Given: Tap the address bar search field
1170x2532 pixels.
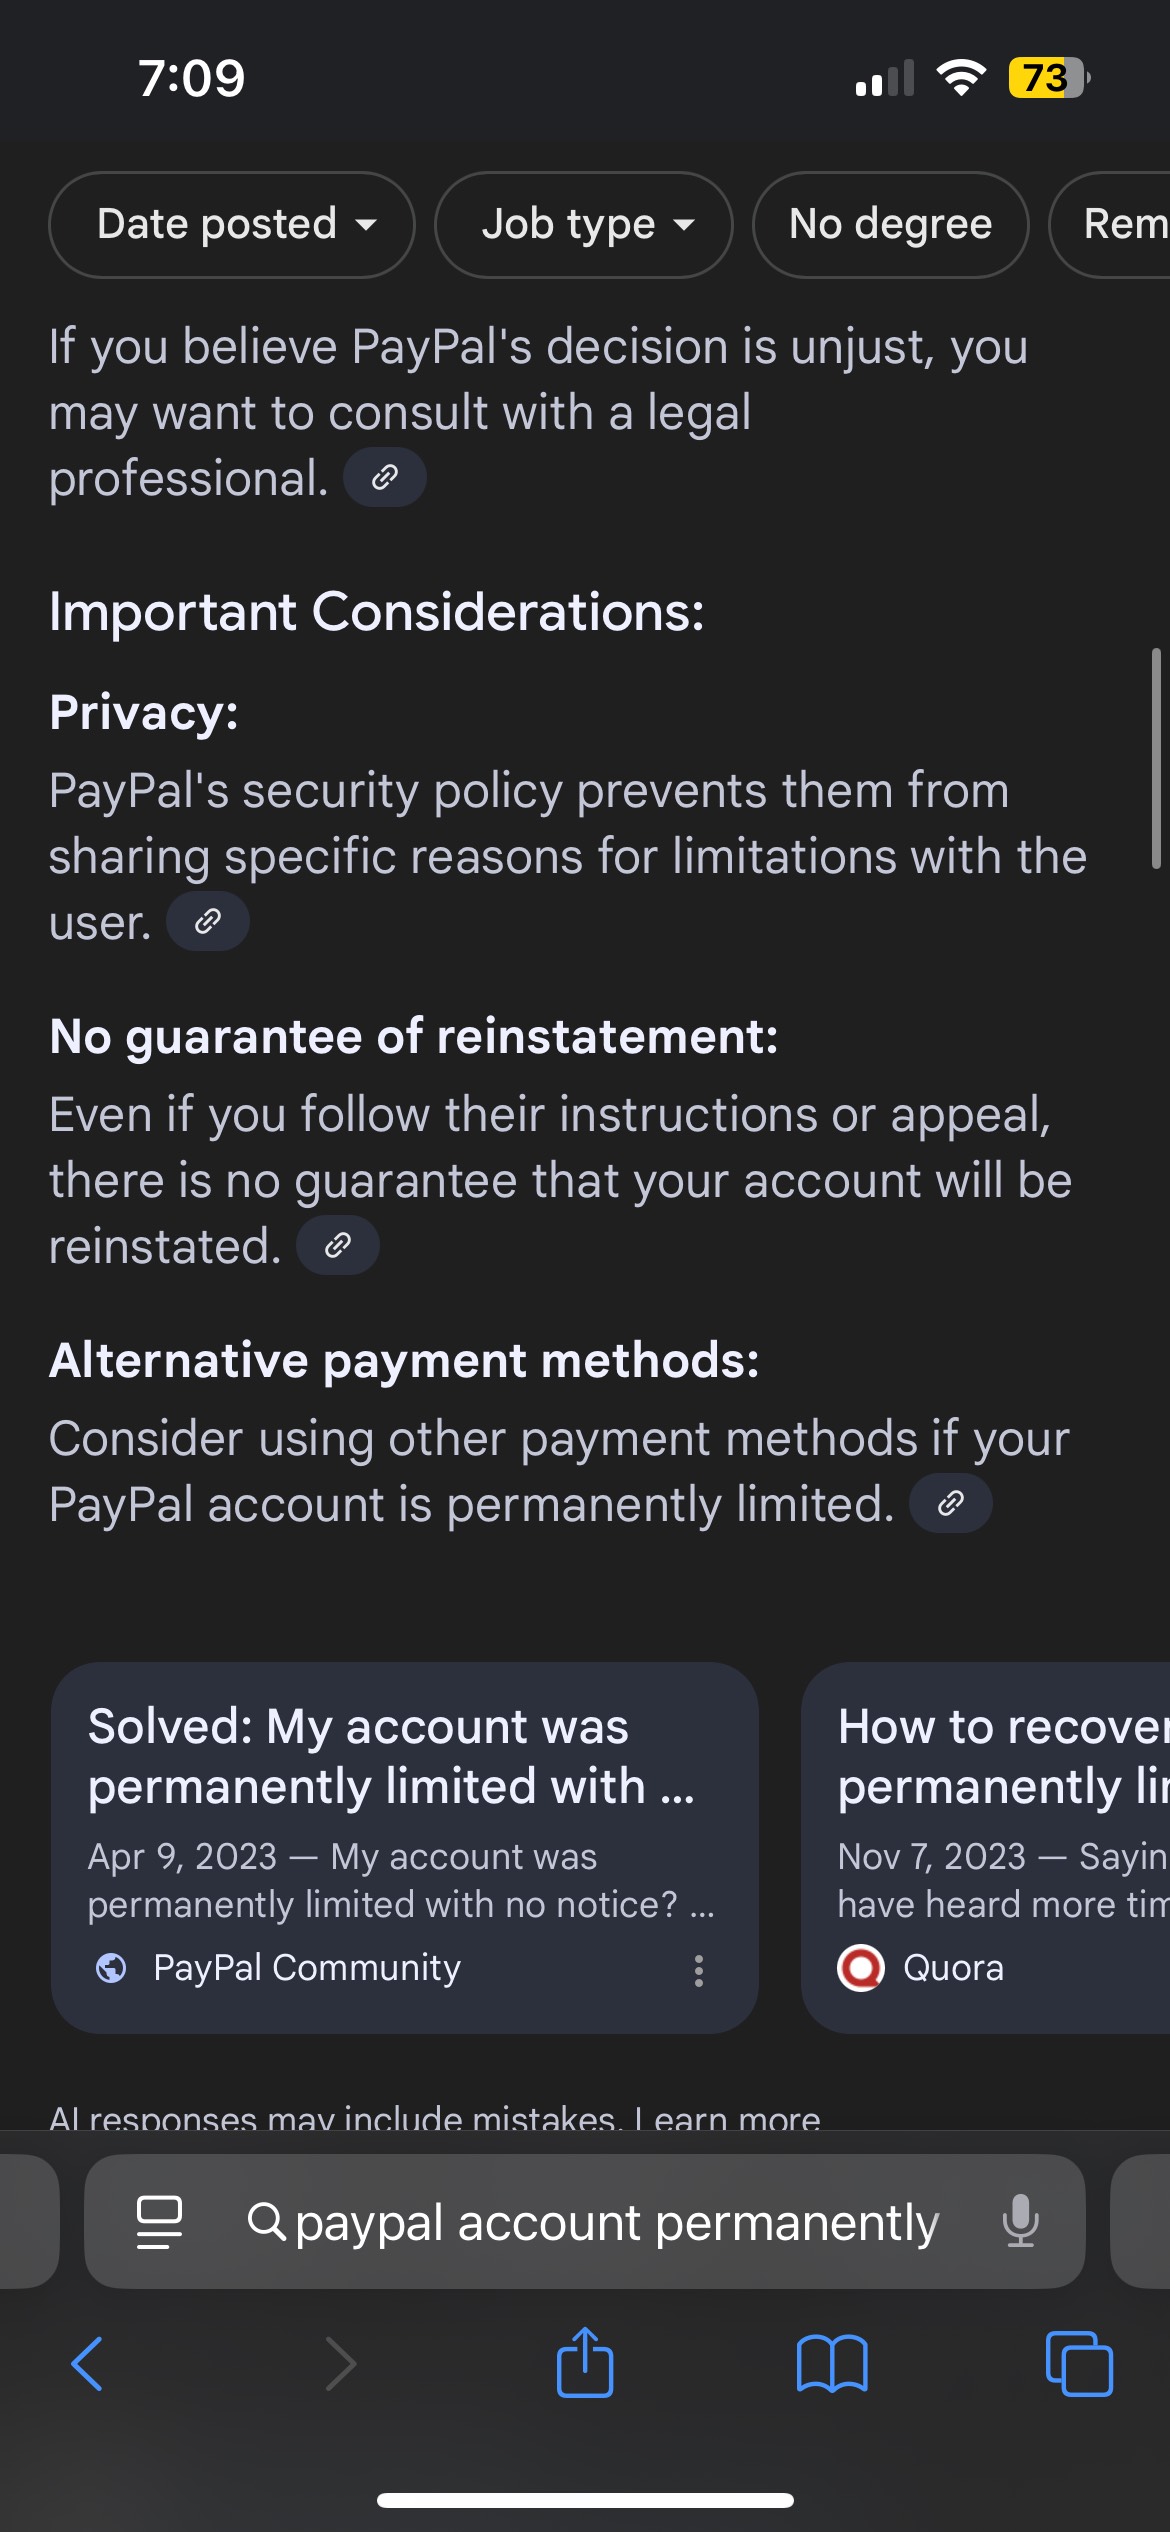Looking at the screenshot, I should click(x=616, y=2222).
